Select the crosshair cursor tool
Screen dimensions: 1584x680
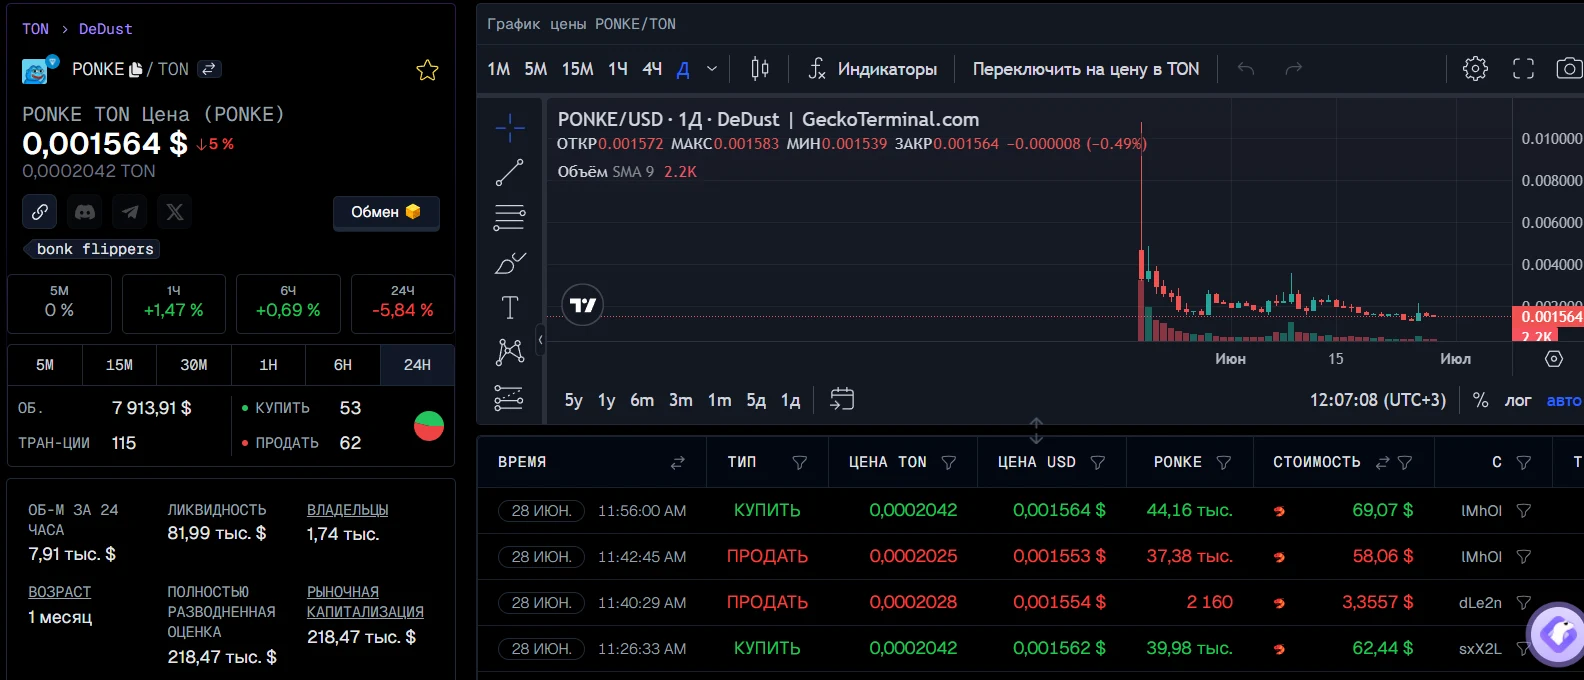pyautogui.click(x=510, y=127)
